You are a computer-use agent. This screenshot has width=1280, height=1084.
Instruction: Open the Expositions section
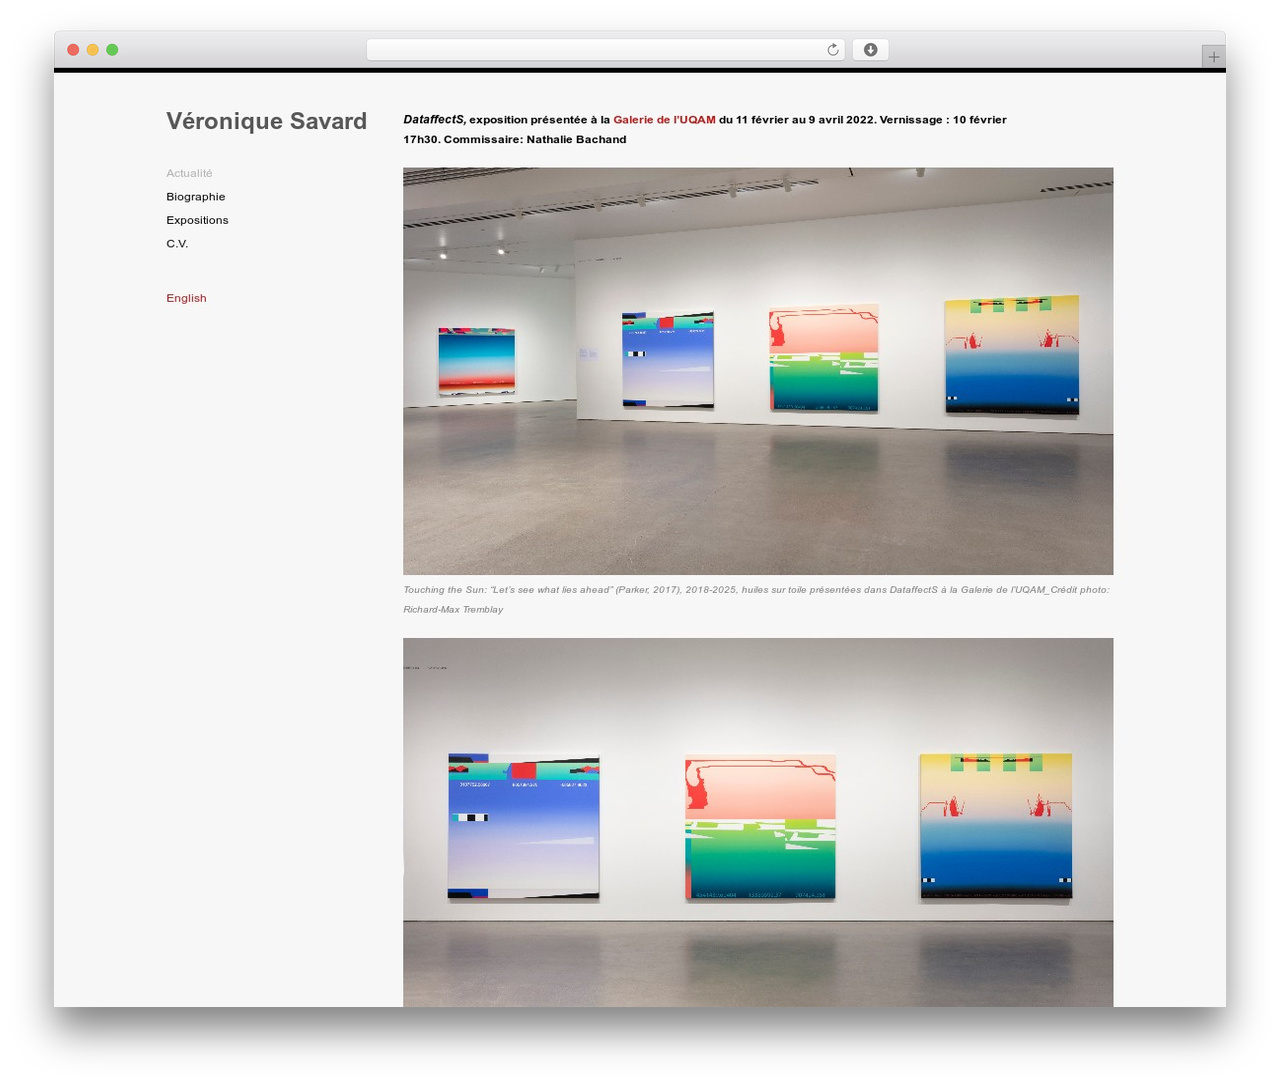point(197,220)
